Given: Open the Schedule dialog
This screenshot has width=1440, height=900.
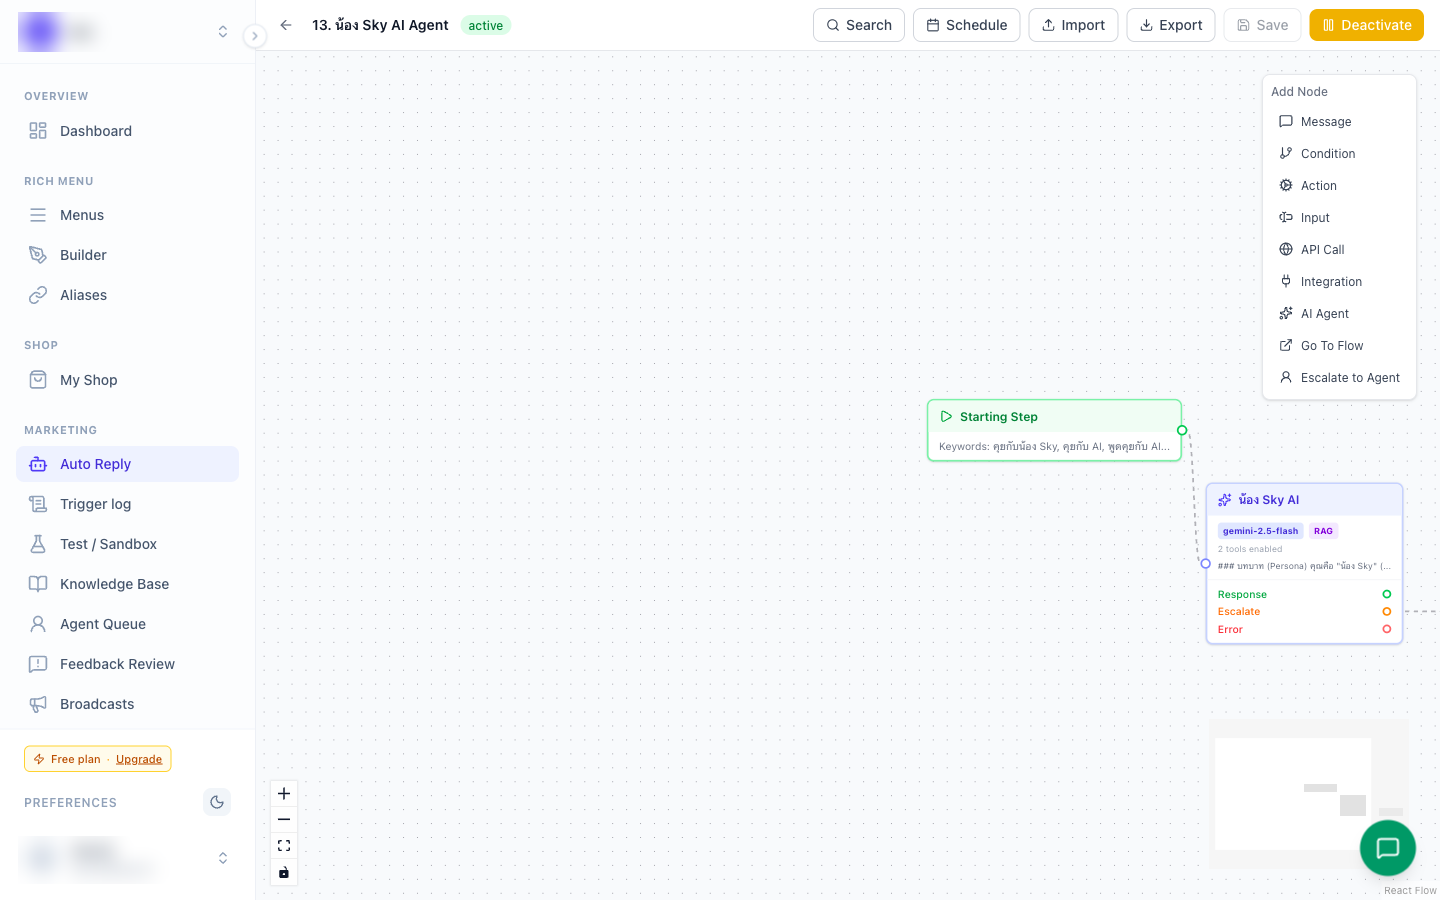Looking at the screenshot, I should pos(967,25).
